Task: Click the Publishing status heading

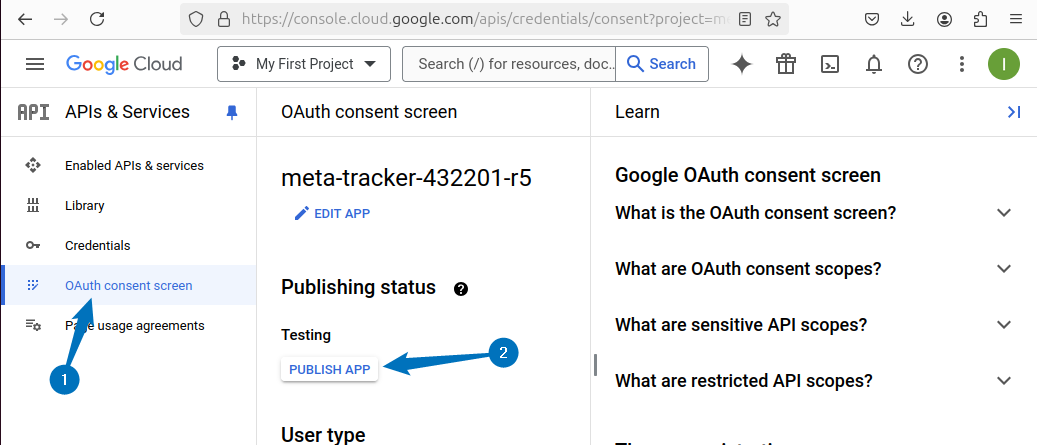Action: tap(358, 288)
